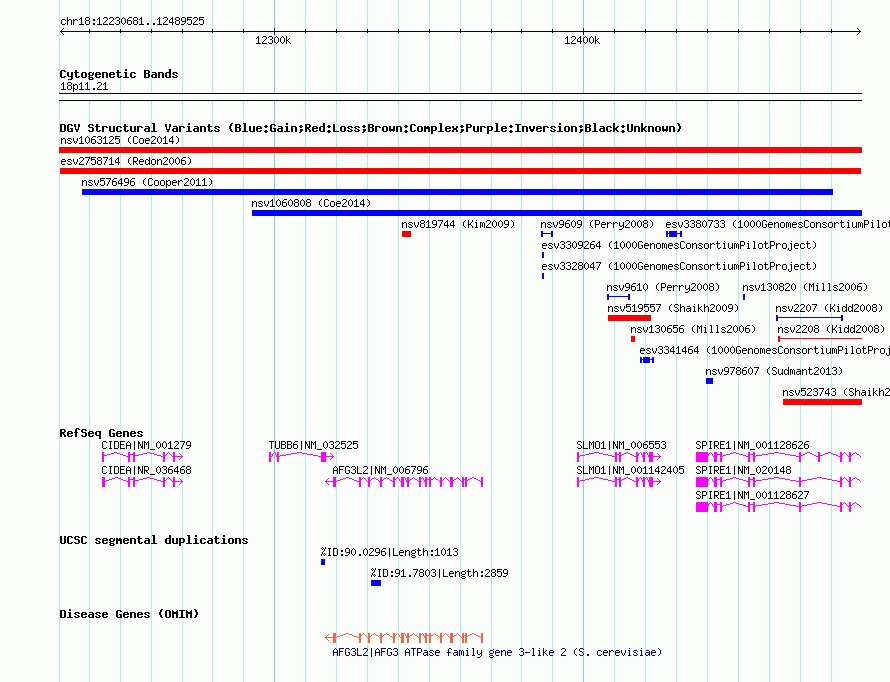Click the Cytogenetic Bands track title
890x682 pixels.
(119, 74)
